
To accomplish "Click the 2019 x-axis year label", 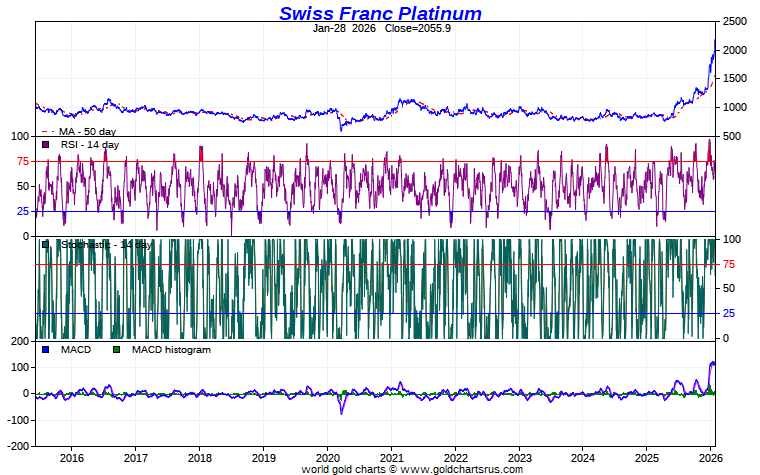I will pyautogui.click(x=264, y=458).
